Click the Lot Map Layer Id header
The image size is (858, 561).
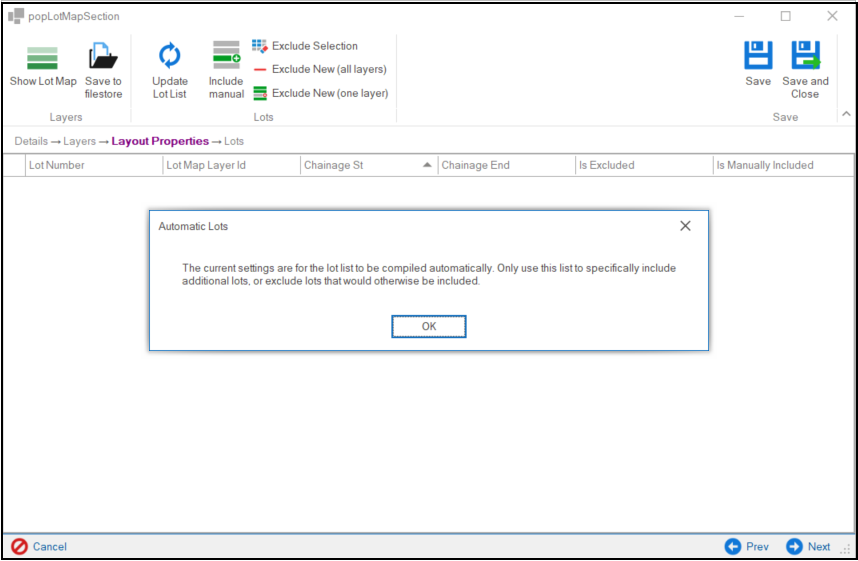(x=206, y=165)
